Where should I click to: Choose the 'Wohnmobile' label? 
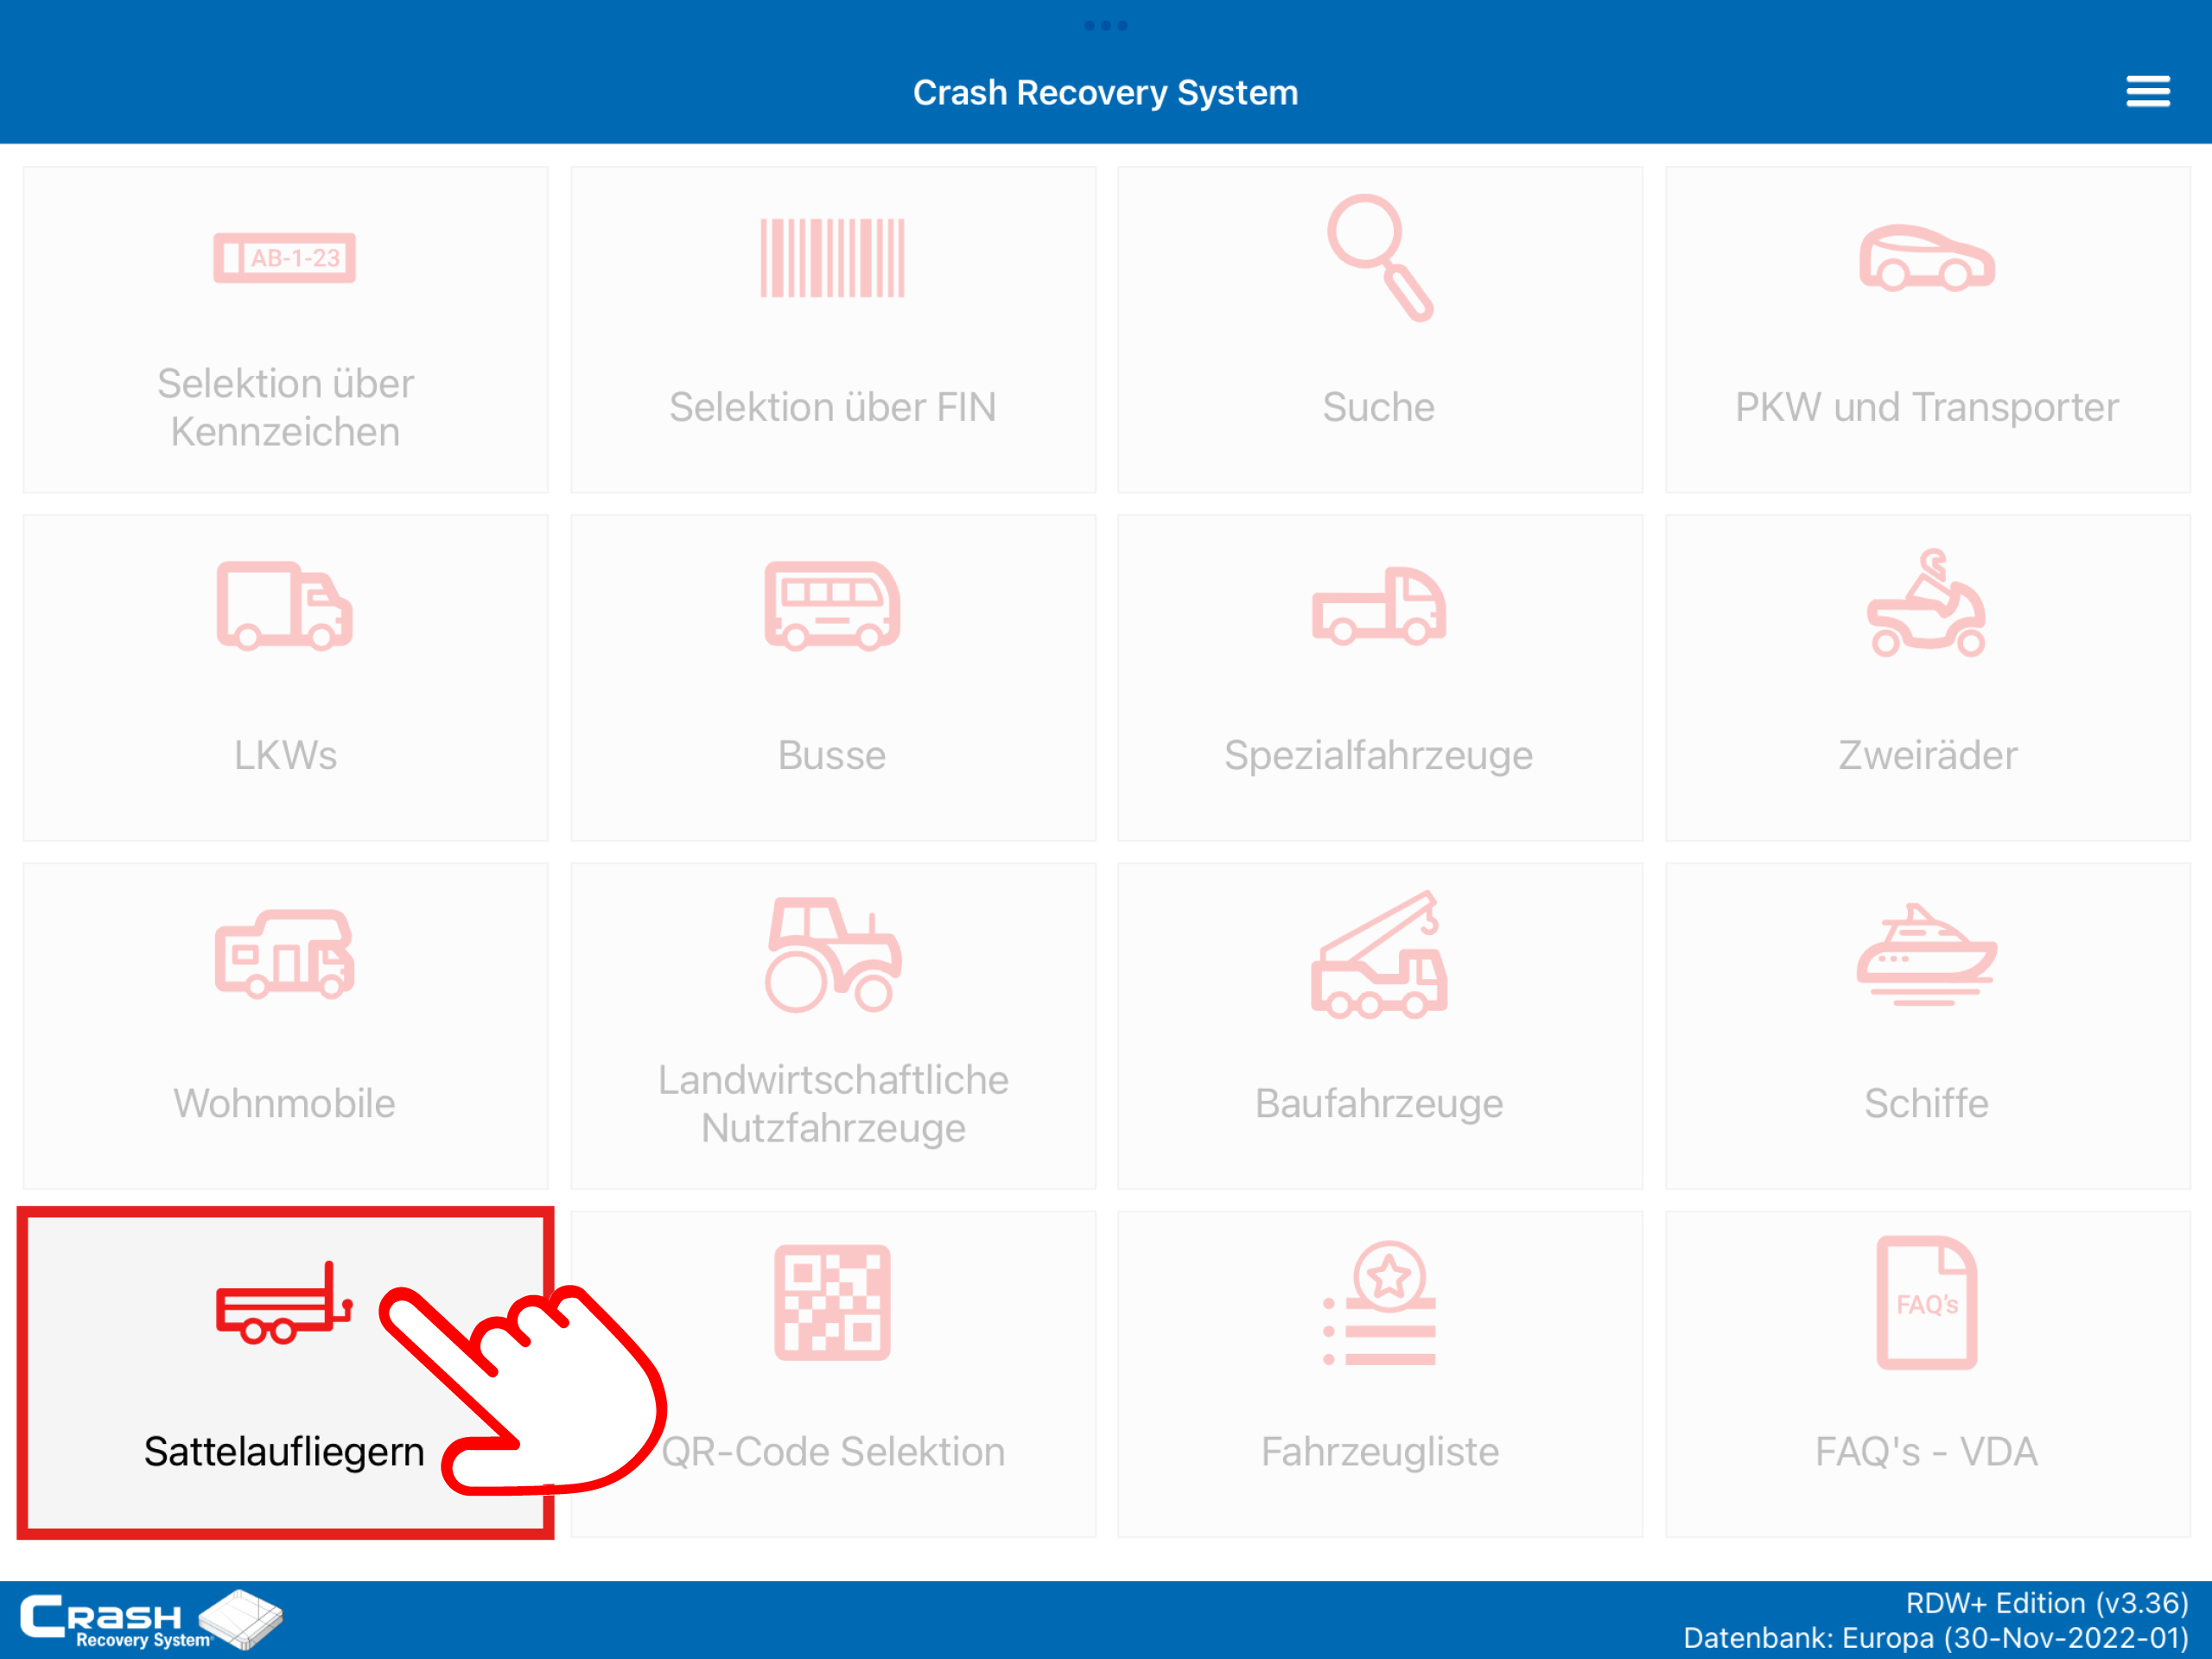[x=284, y=1103]
